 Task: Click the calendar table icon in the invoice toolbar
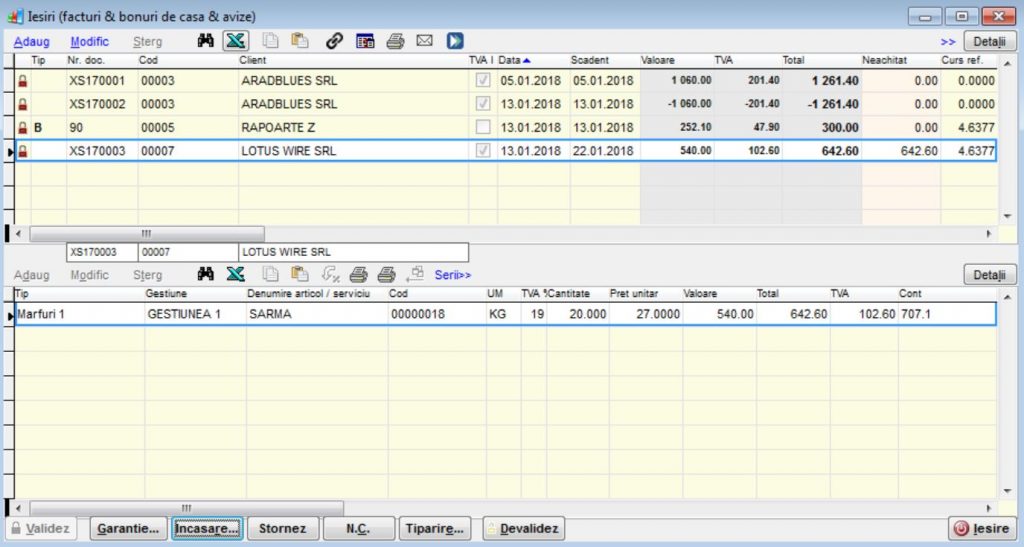point(365,41)
